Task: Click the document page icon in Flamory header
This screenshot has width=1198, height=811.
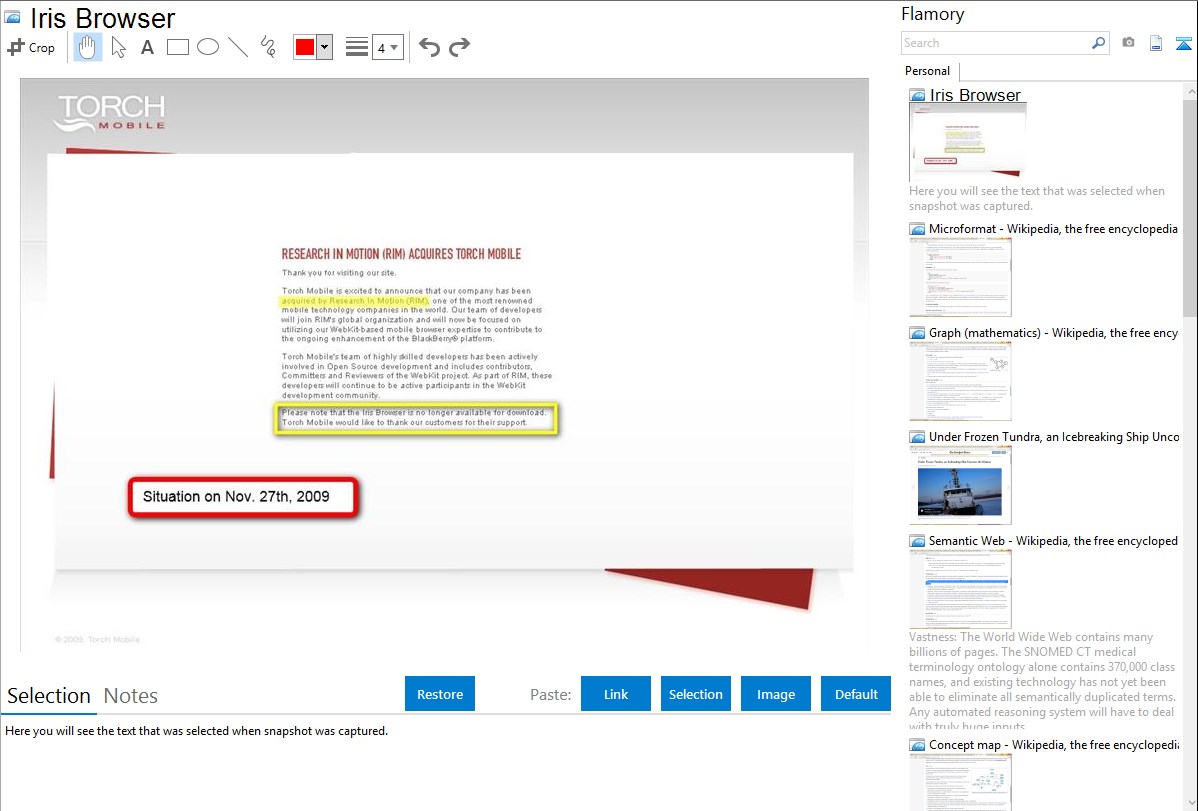Action: pyautogui.click(x=1156, y=43)
